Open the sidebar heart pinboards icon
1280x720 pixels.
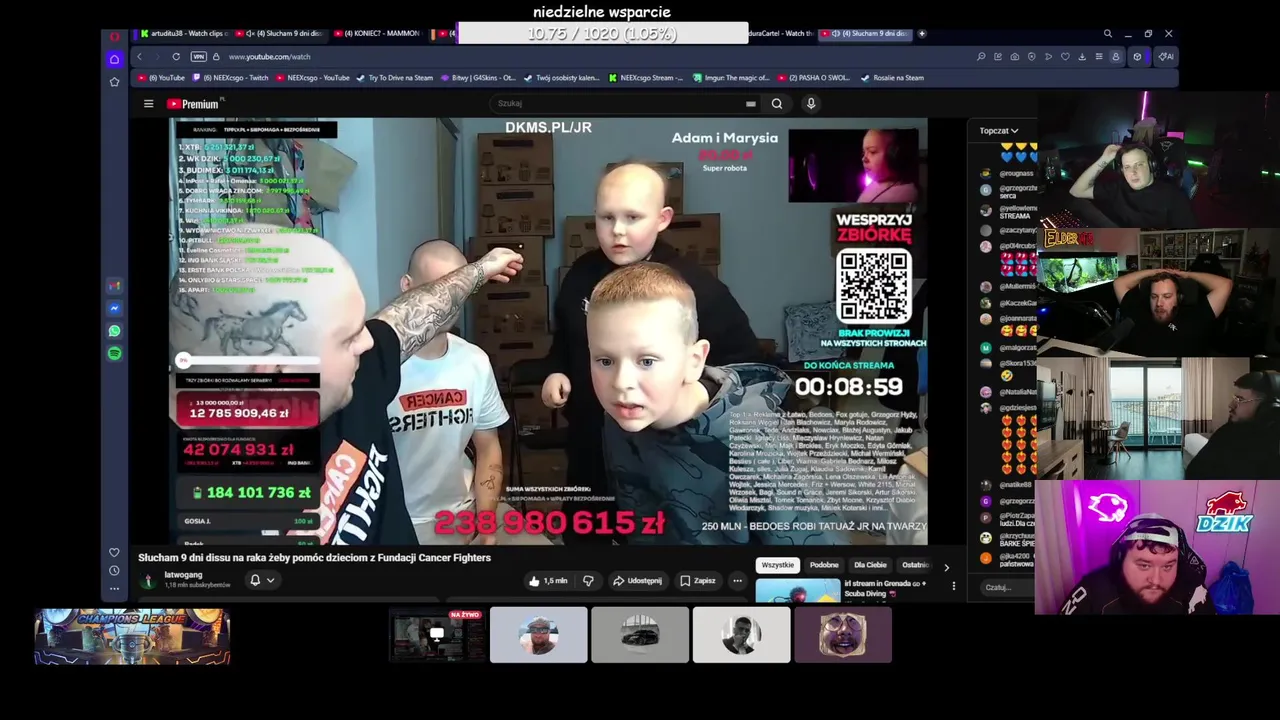click(x=114, y=552)
